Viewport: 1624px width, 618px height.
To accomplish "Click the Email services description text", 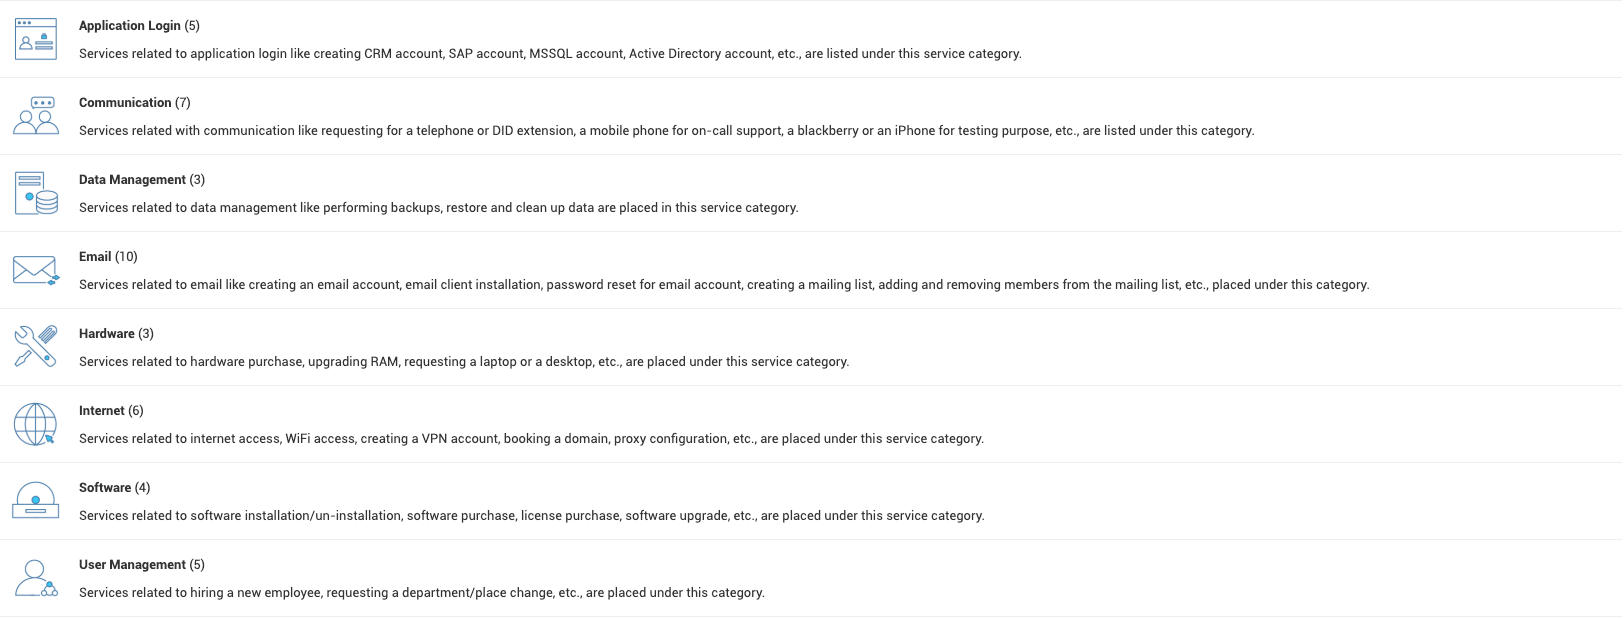I will click(x=724, y=285).
